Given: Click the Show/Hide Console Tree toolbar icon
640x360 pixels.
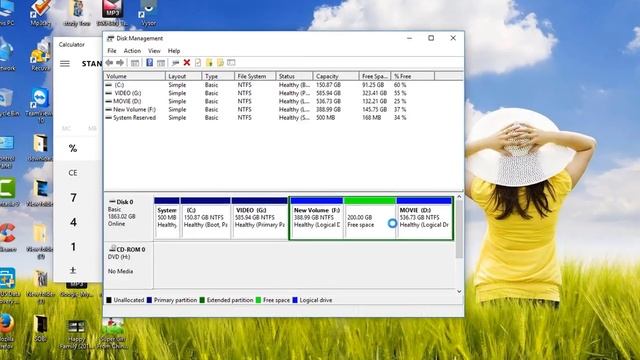Looking at the screenshot, I should tap(135, 62).
